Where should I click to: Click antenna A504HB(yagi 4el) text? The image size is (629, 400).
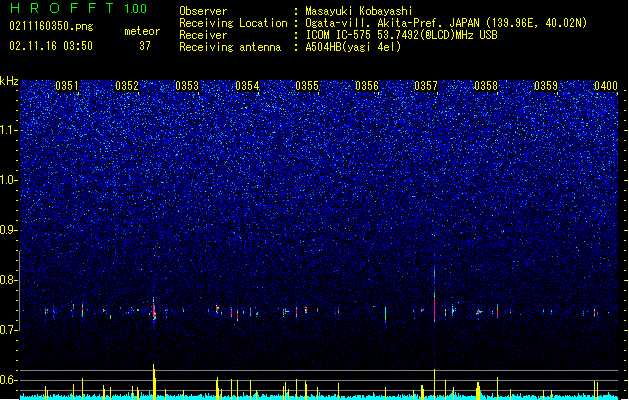[353, 47]
